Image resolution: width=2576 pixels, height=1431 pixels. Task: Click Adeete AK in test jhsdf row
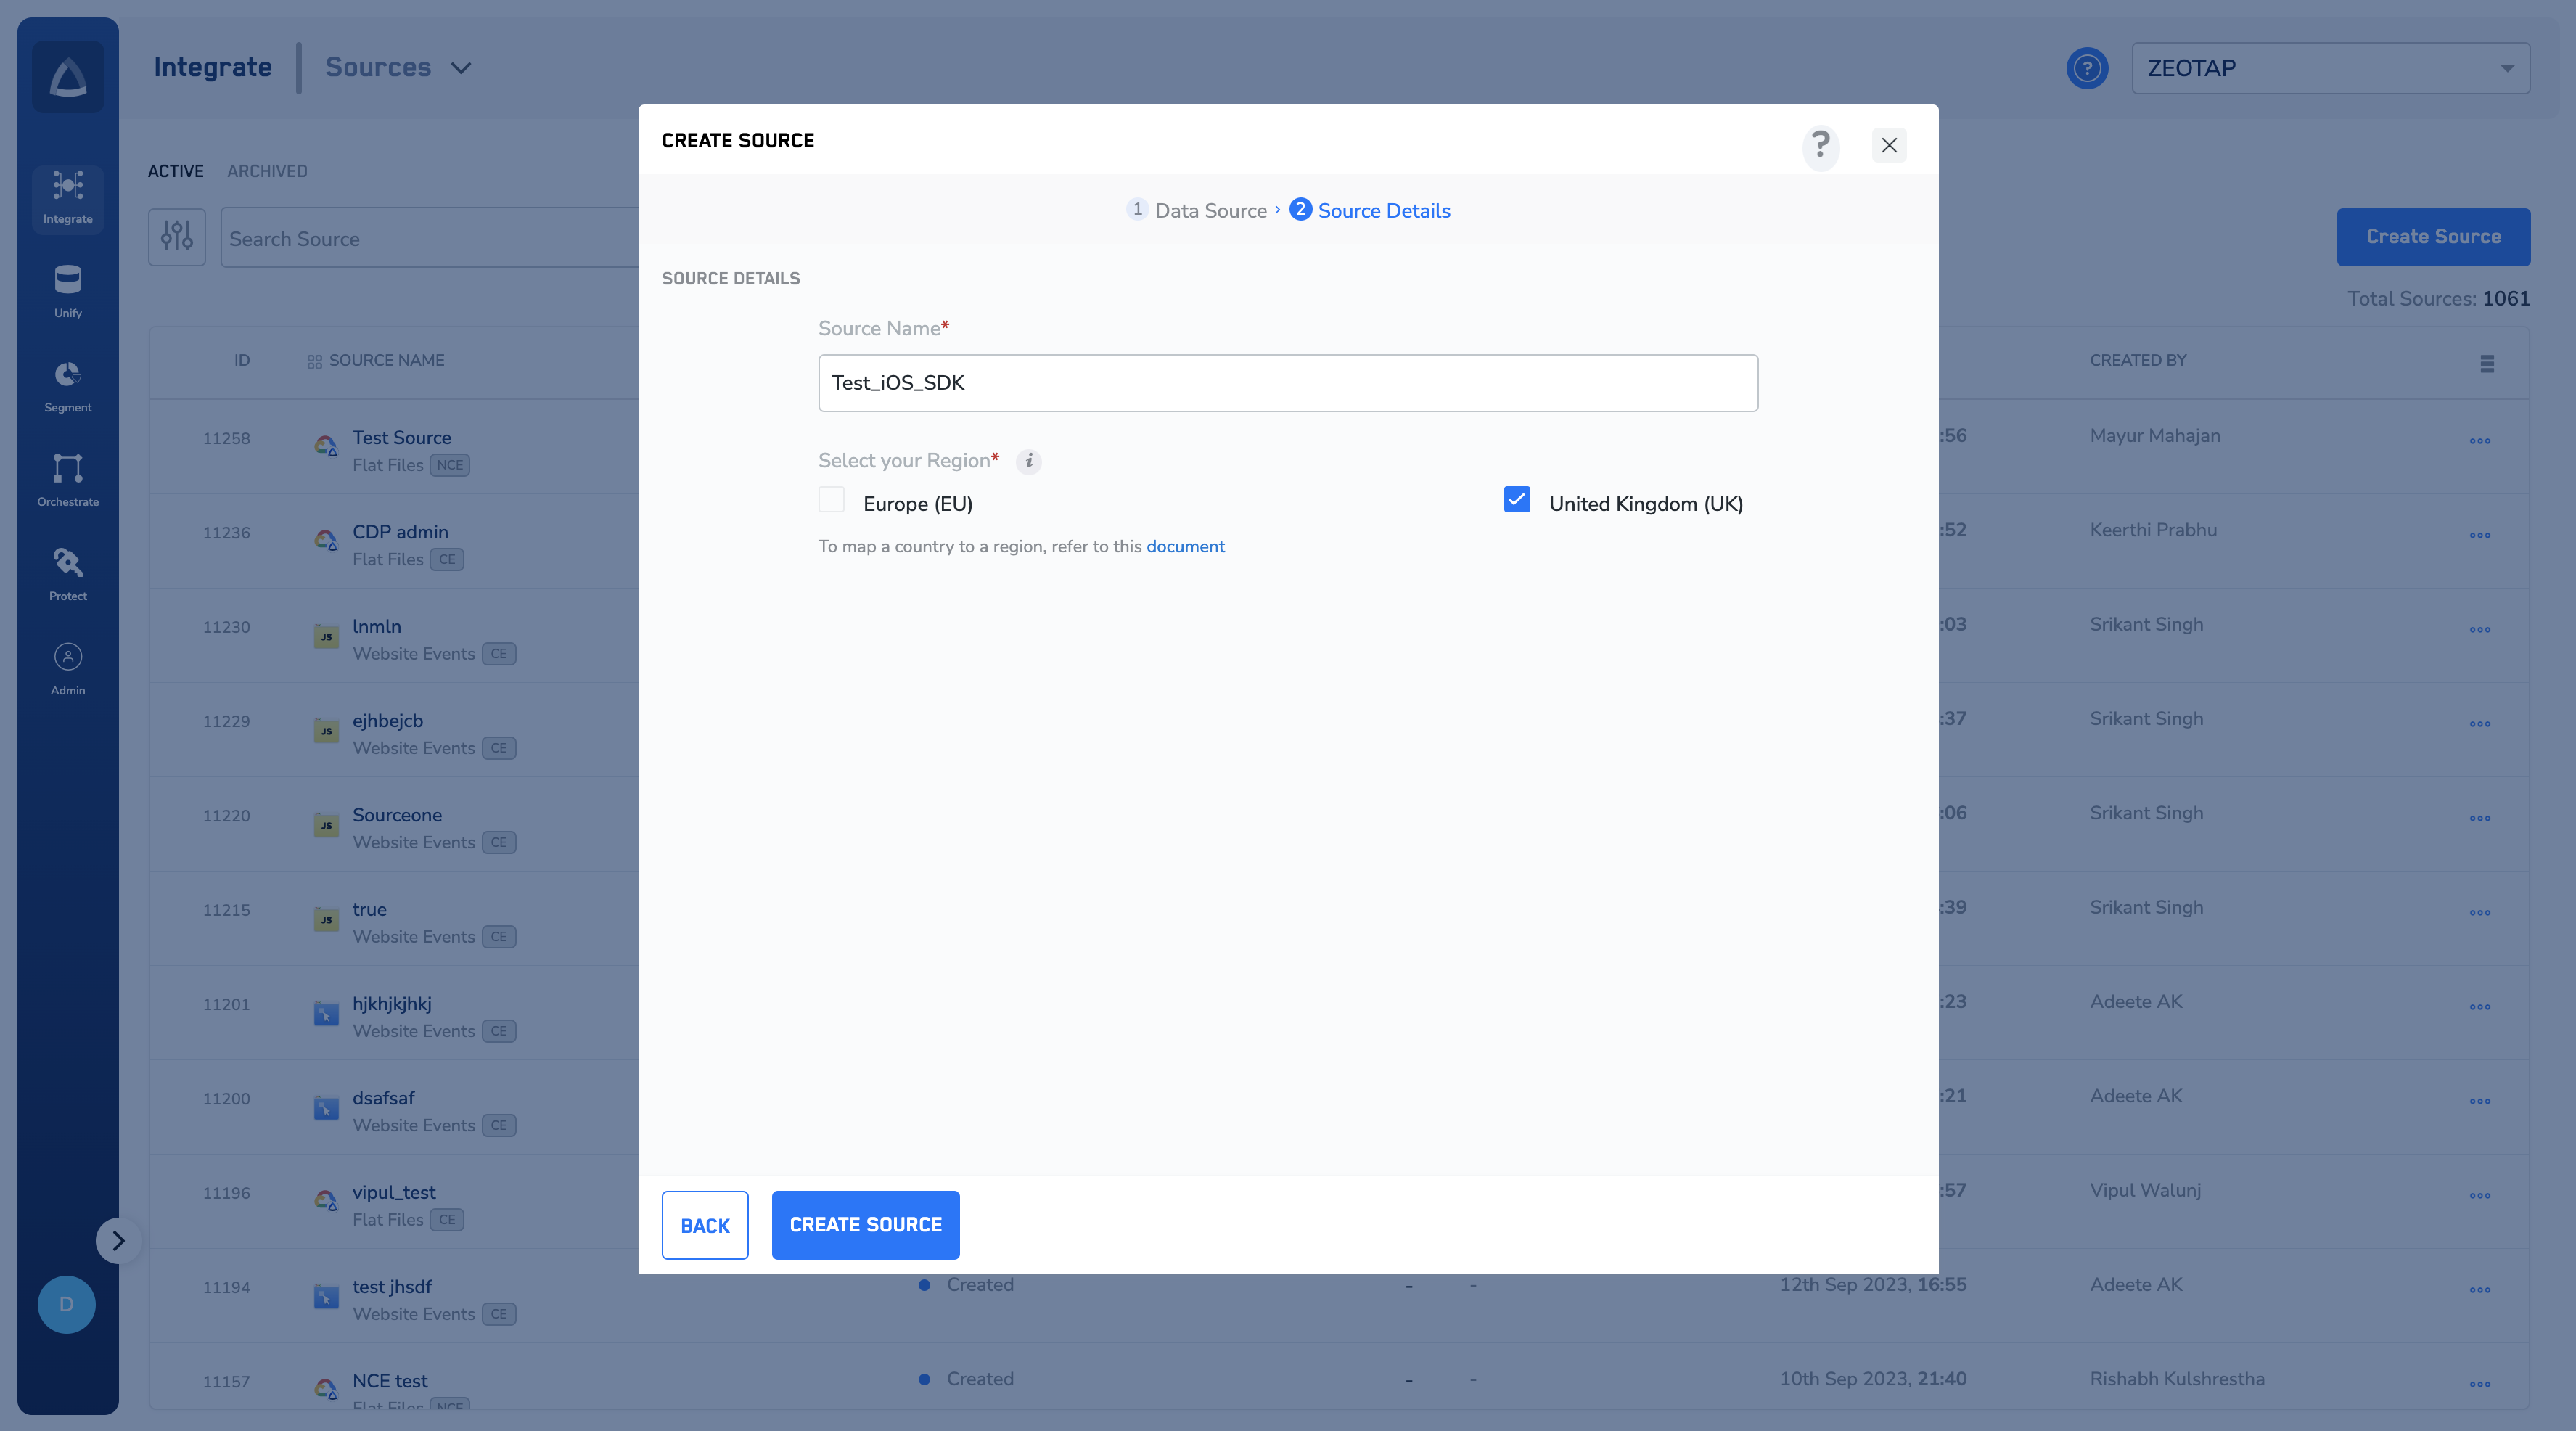click(x=2136, y=1285)
